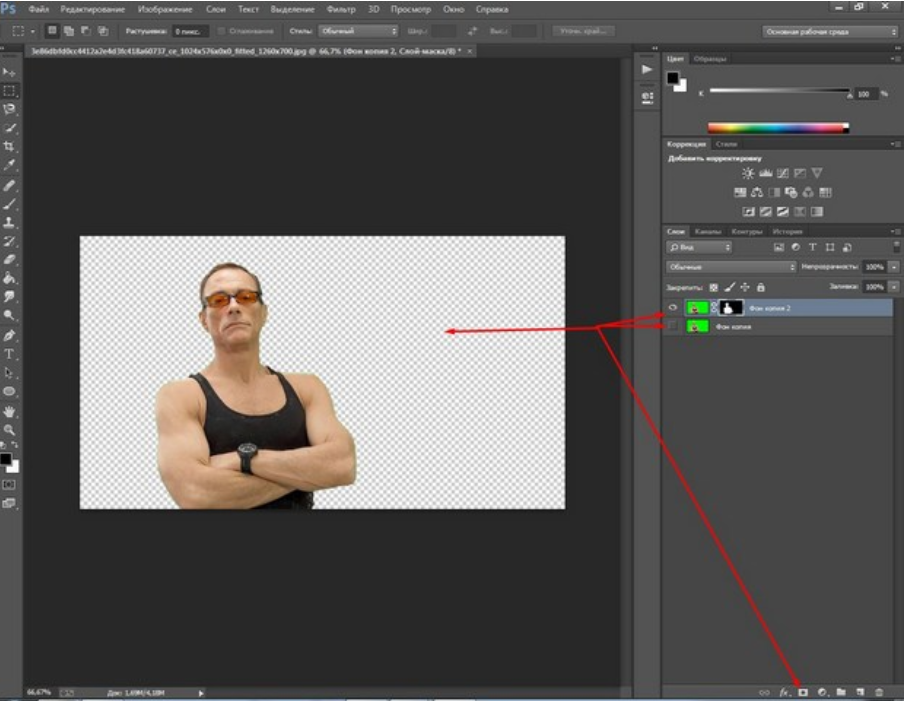
Task: Toggle the Сглаживание checkbox
Action: (222, 31)
